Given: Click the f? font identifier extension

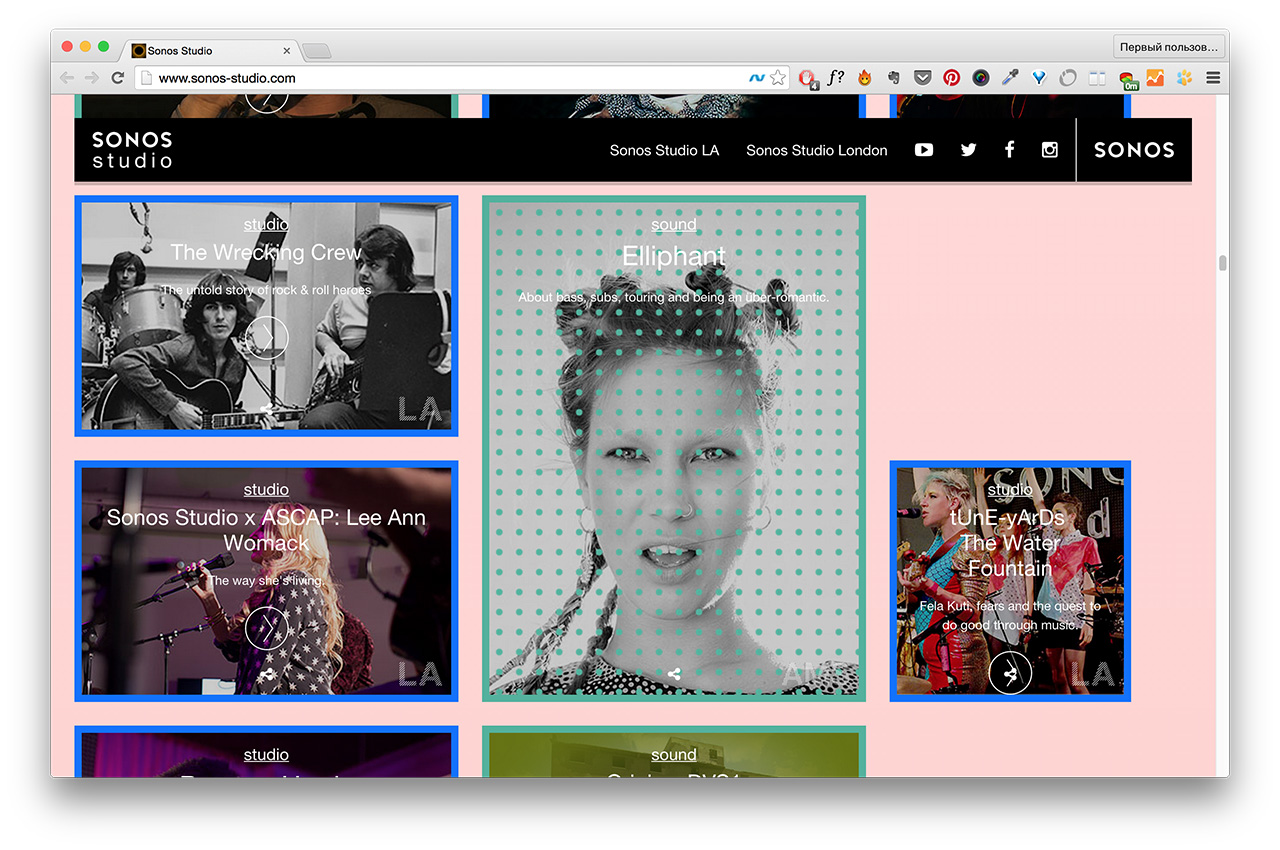Looking at the screenshot, I should 836,77.
